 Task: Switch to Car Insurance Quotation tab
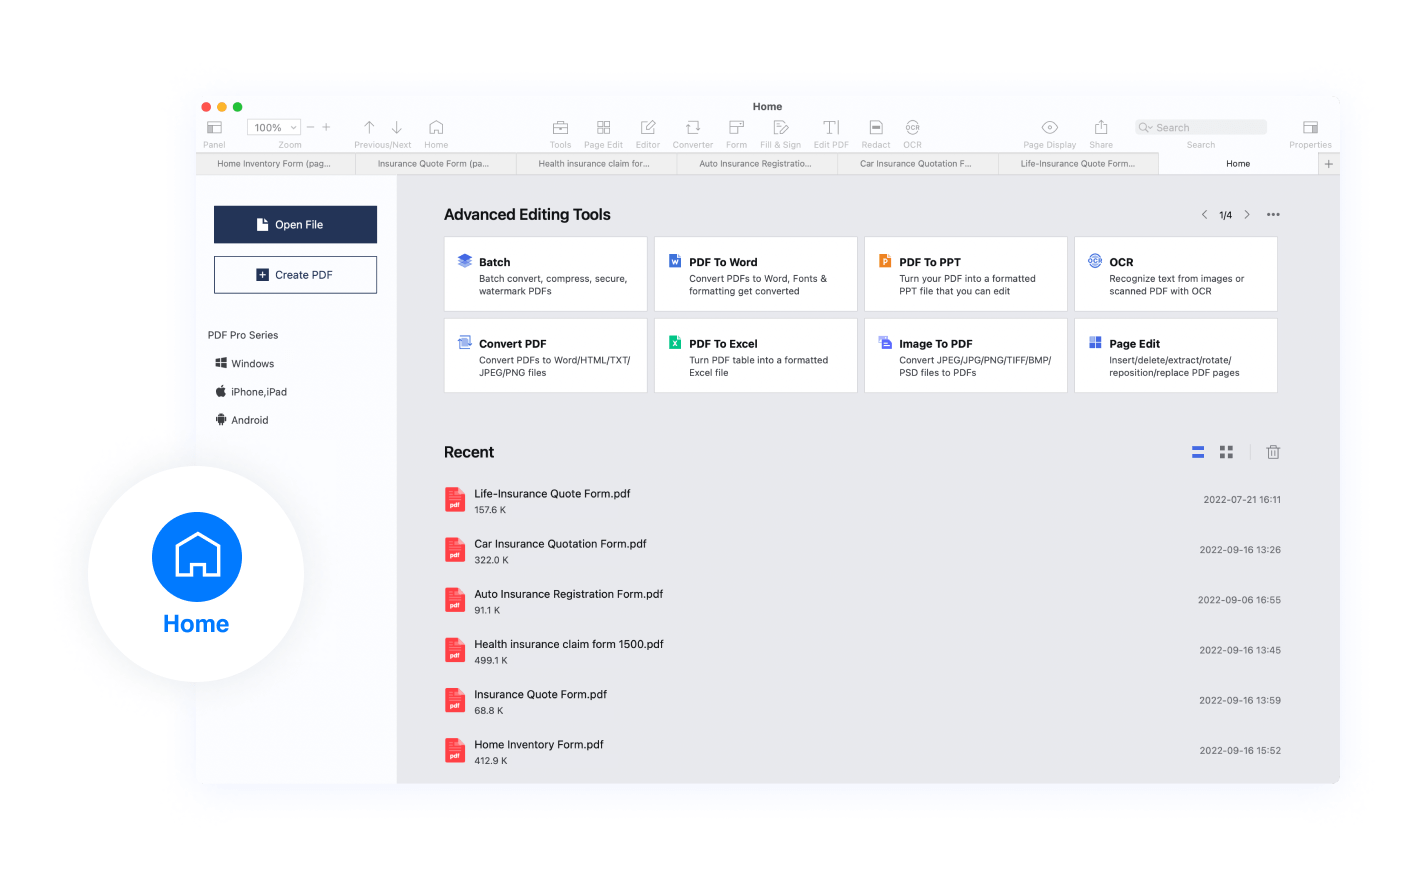tap(916, 164)
